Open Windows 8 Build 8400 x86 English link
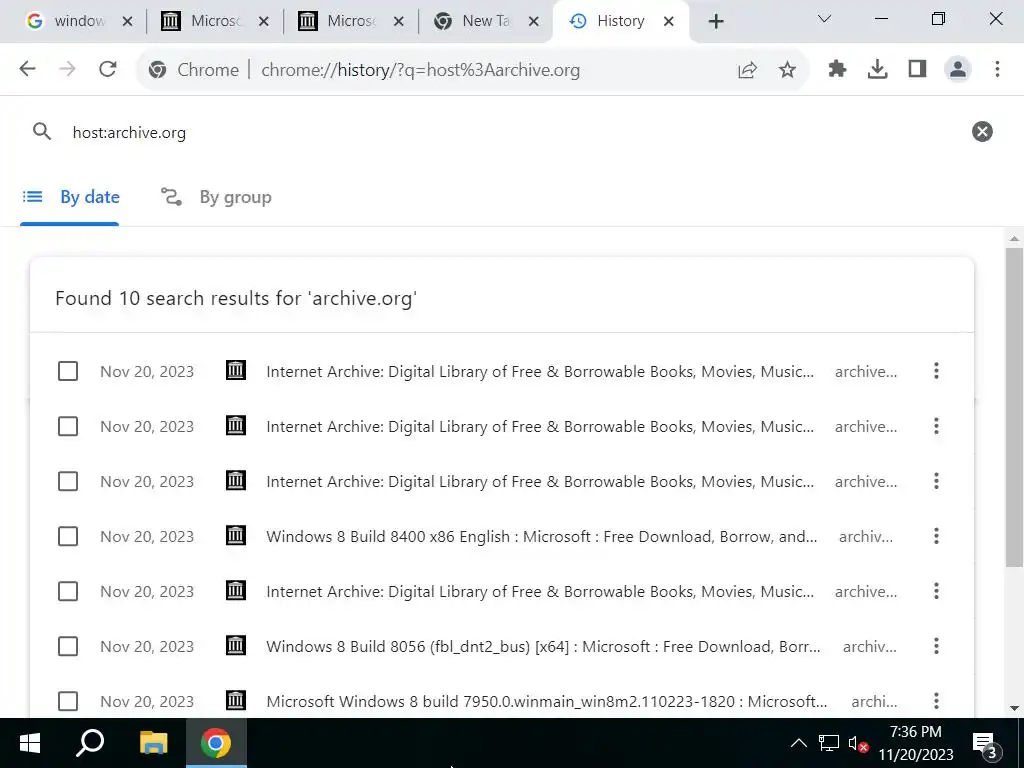Screen dimensions: 1024x768 [541, 536]
